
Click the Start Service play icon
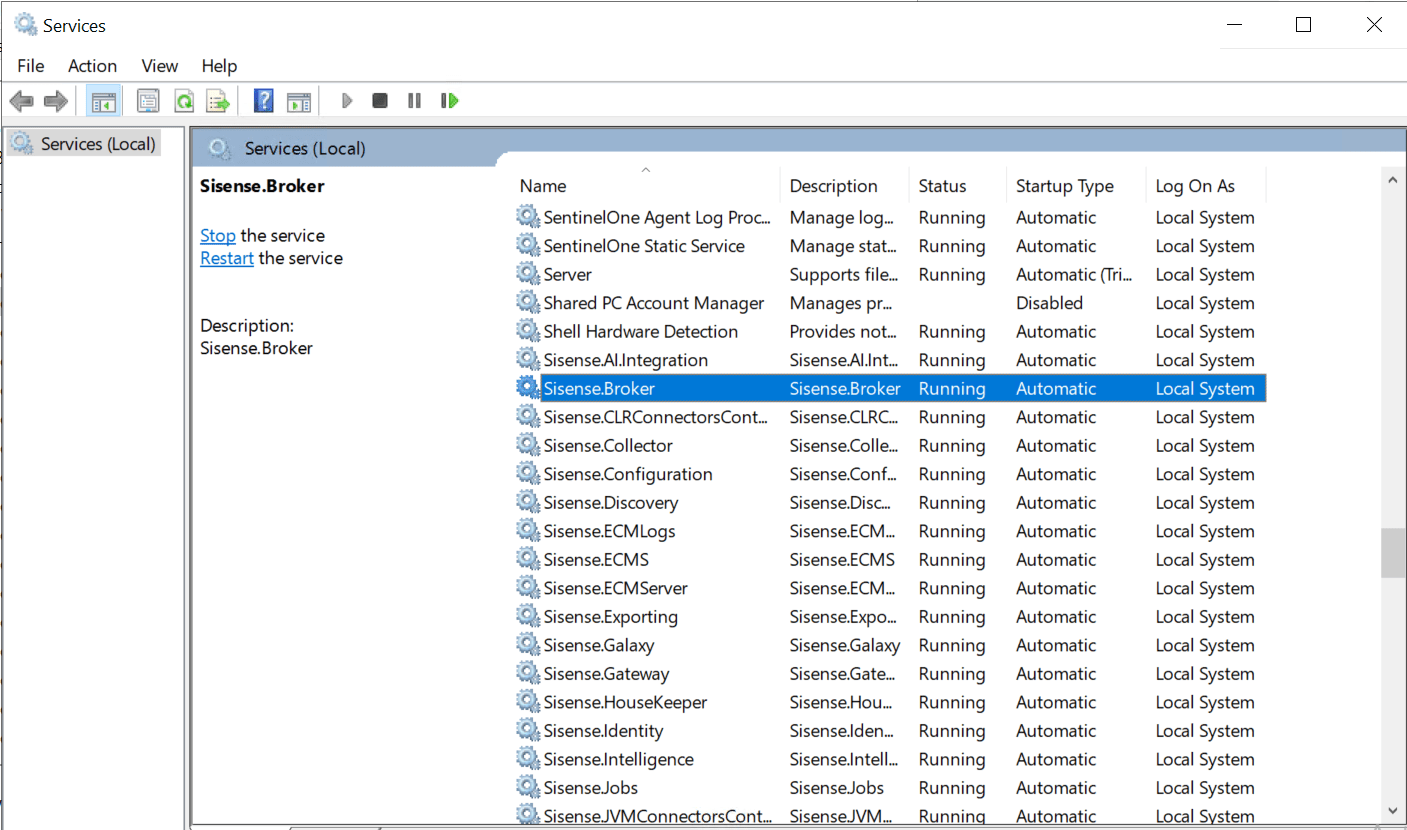coord(347,101)
